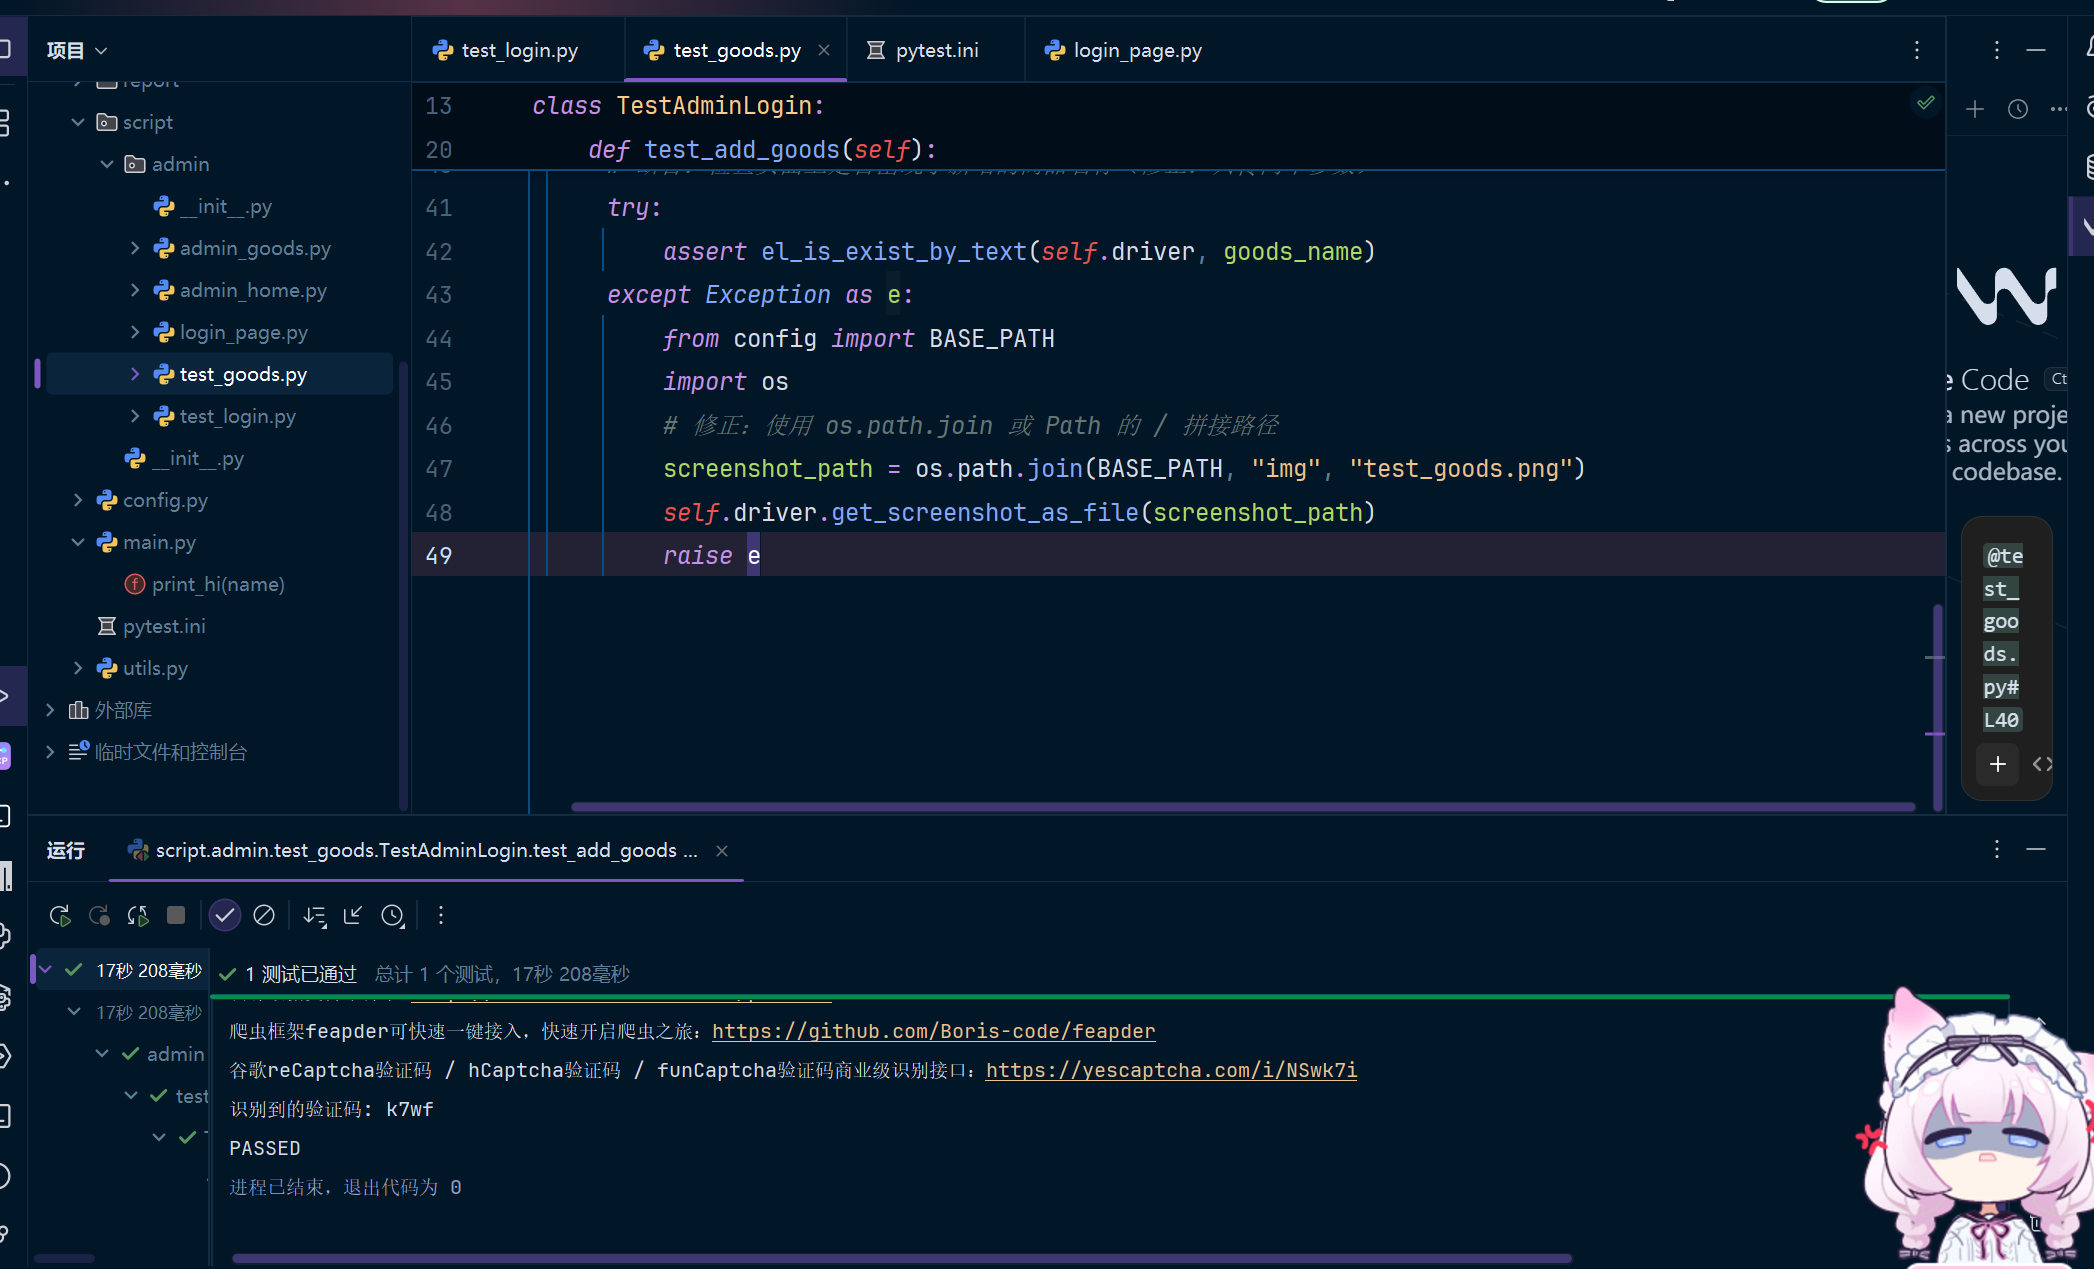
Task: Click editor horizontal scrollbar
Action: pyautogui.click(x=1242, y=806)
